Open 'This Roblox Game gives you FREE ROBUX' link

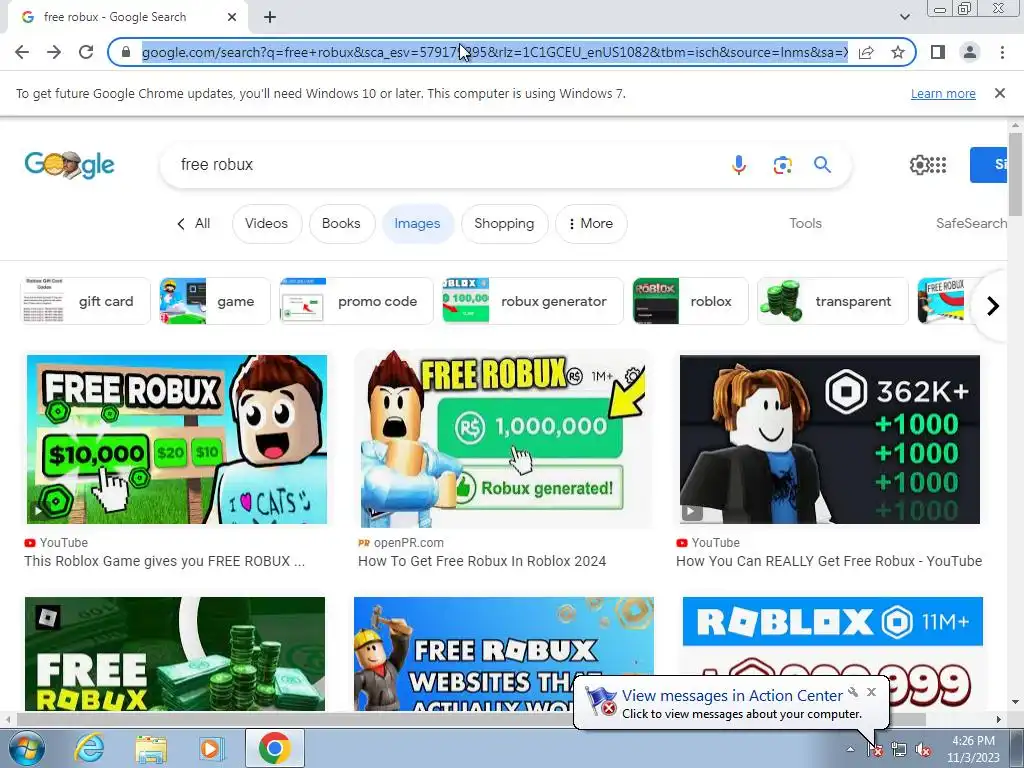pos(165,561)
